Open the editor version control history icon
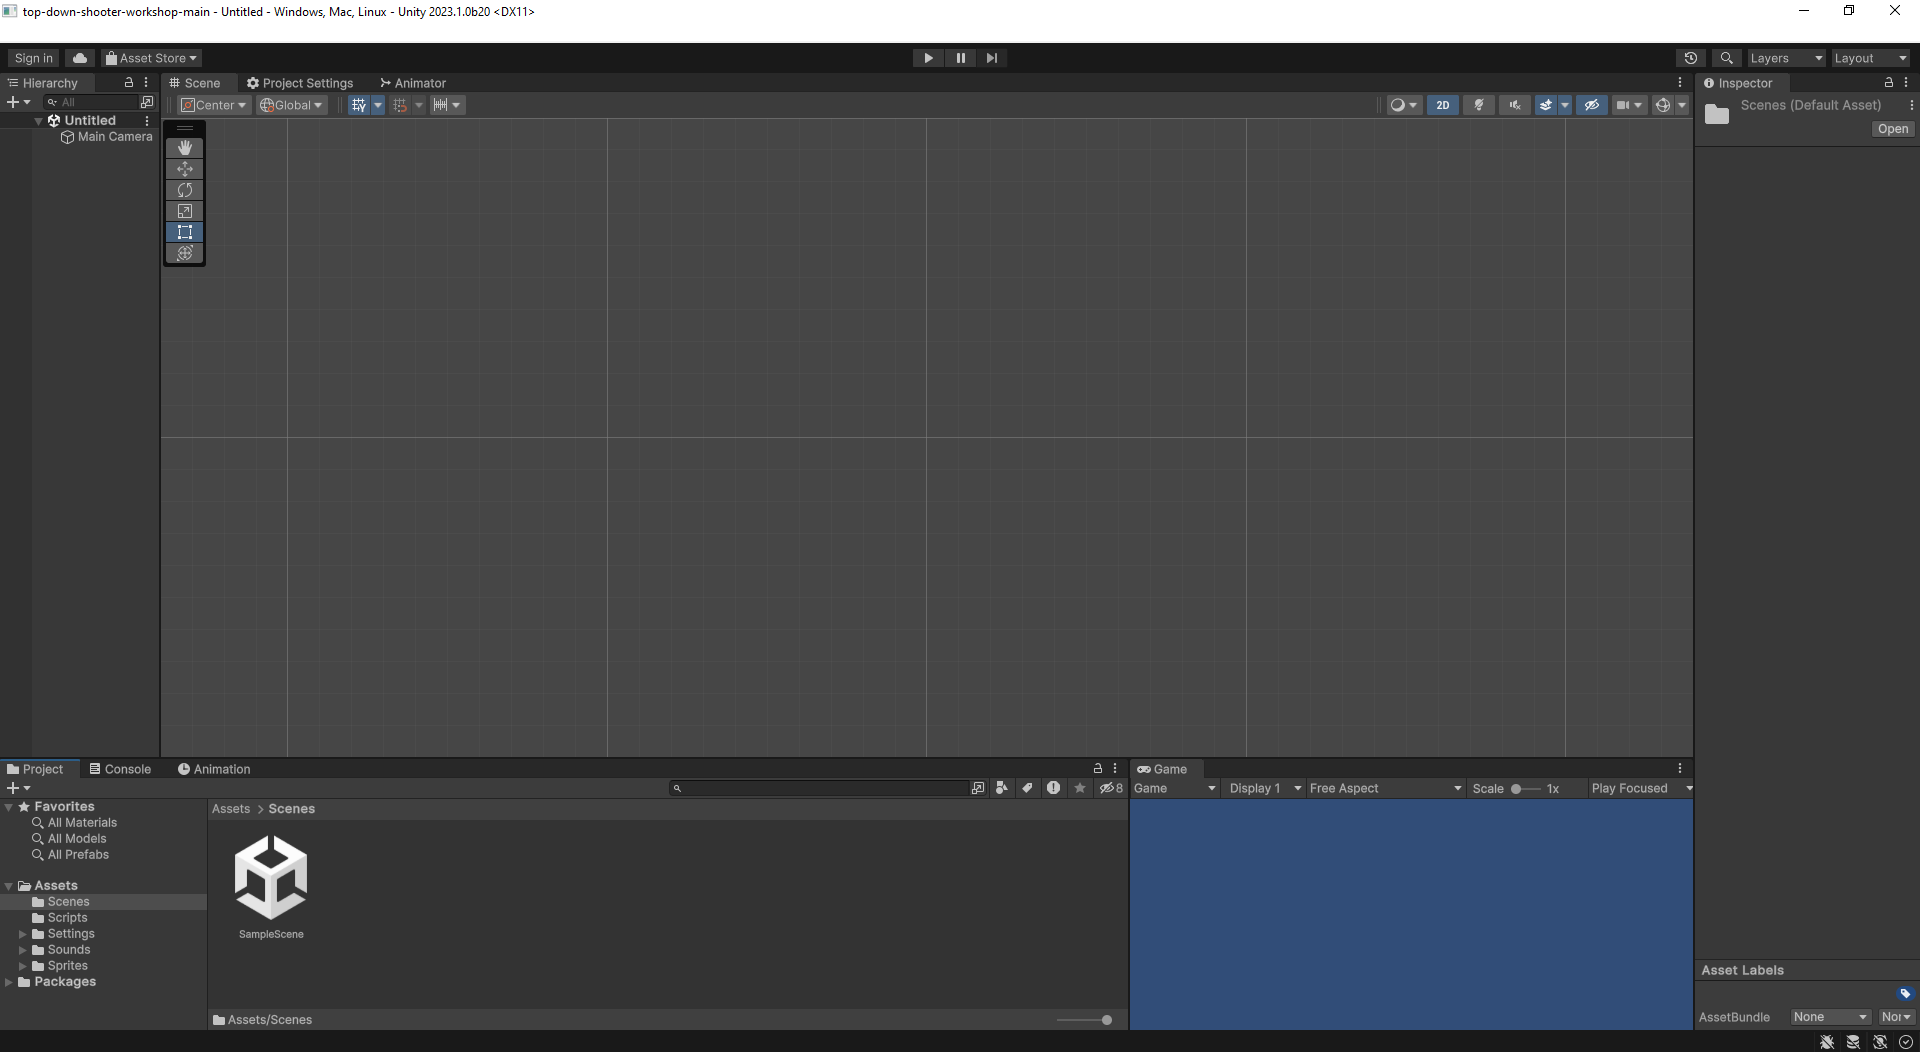 click(1691, 57)
